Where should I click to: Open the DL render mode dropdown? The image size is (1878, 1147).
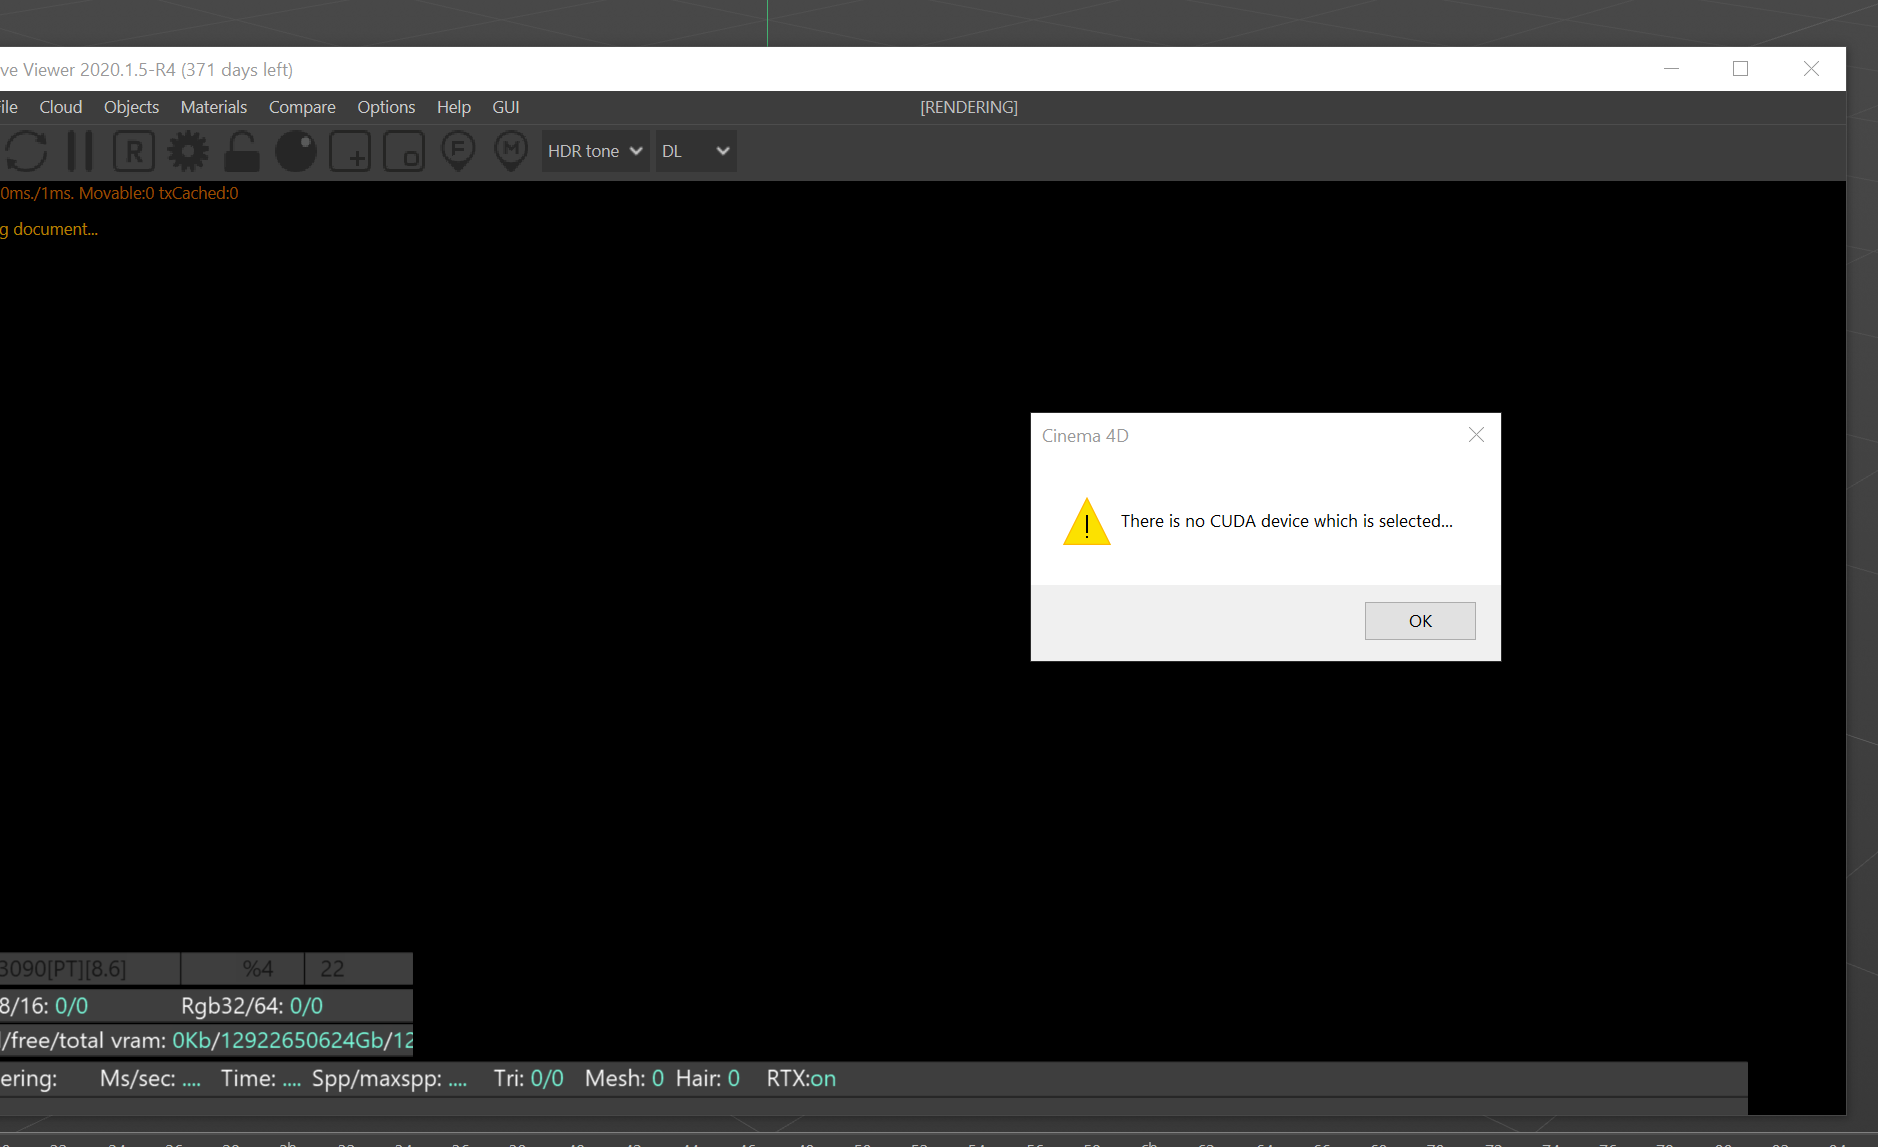[x=696, y=151]
